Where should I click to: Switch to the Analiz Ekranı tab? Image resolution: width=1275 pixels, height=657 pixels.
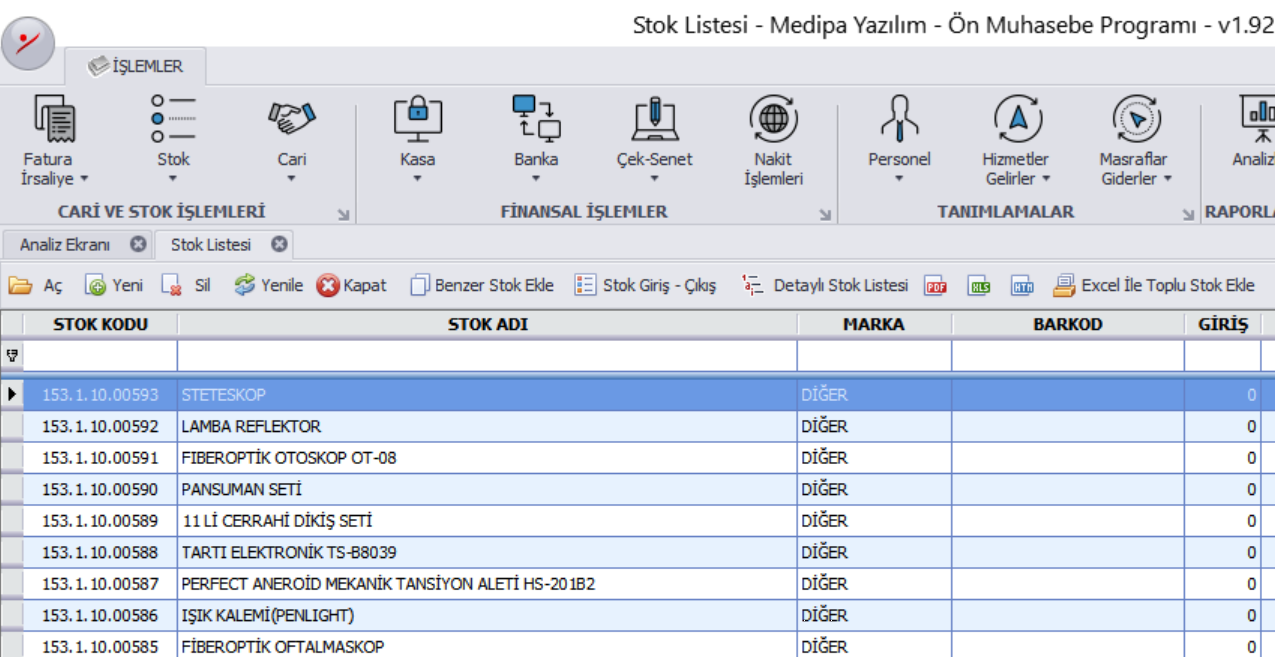65,245
